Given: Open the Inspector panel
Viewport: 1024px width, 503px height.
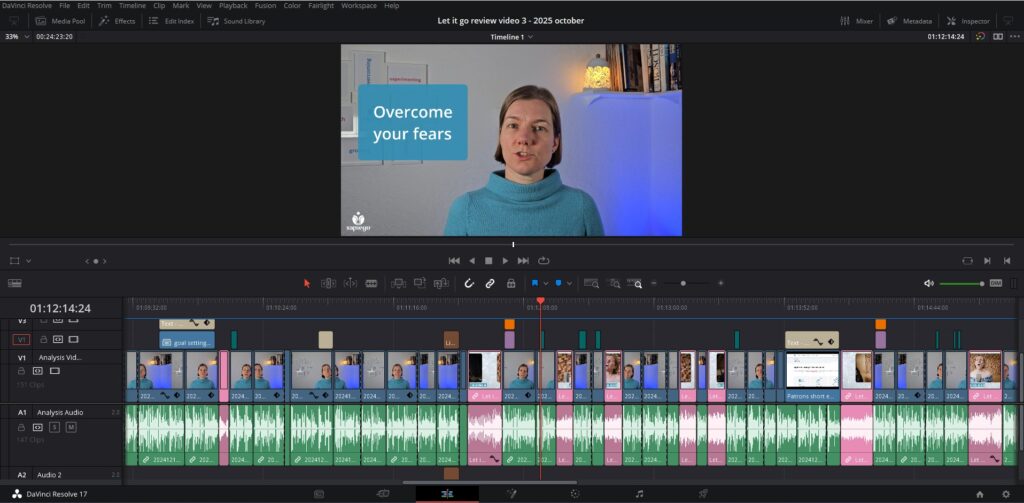Looking at the screenshot, I should point(968,21).
